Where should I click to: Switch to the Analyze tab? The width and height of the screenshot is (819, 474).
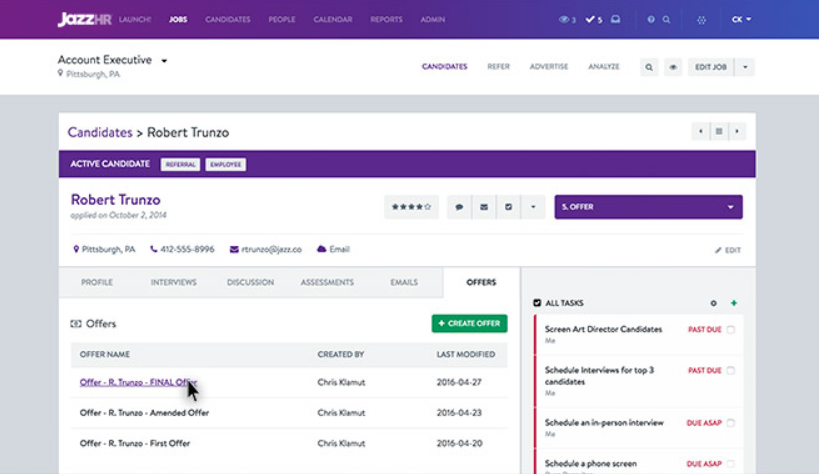604,66
